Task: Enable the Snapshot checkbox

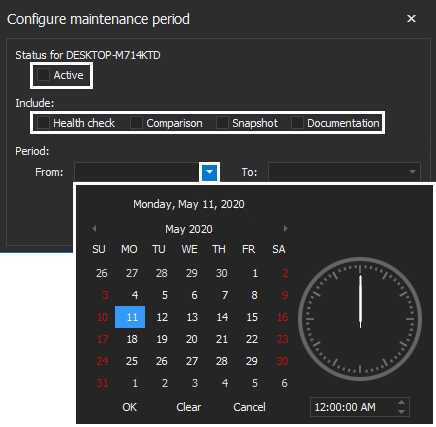Action: 222,123
